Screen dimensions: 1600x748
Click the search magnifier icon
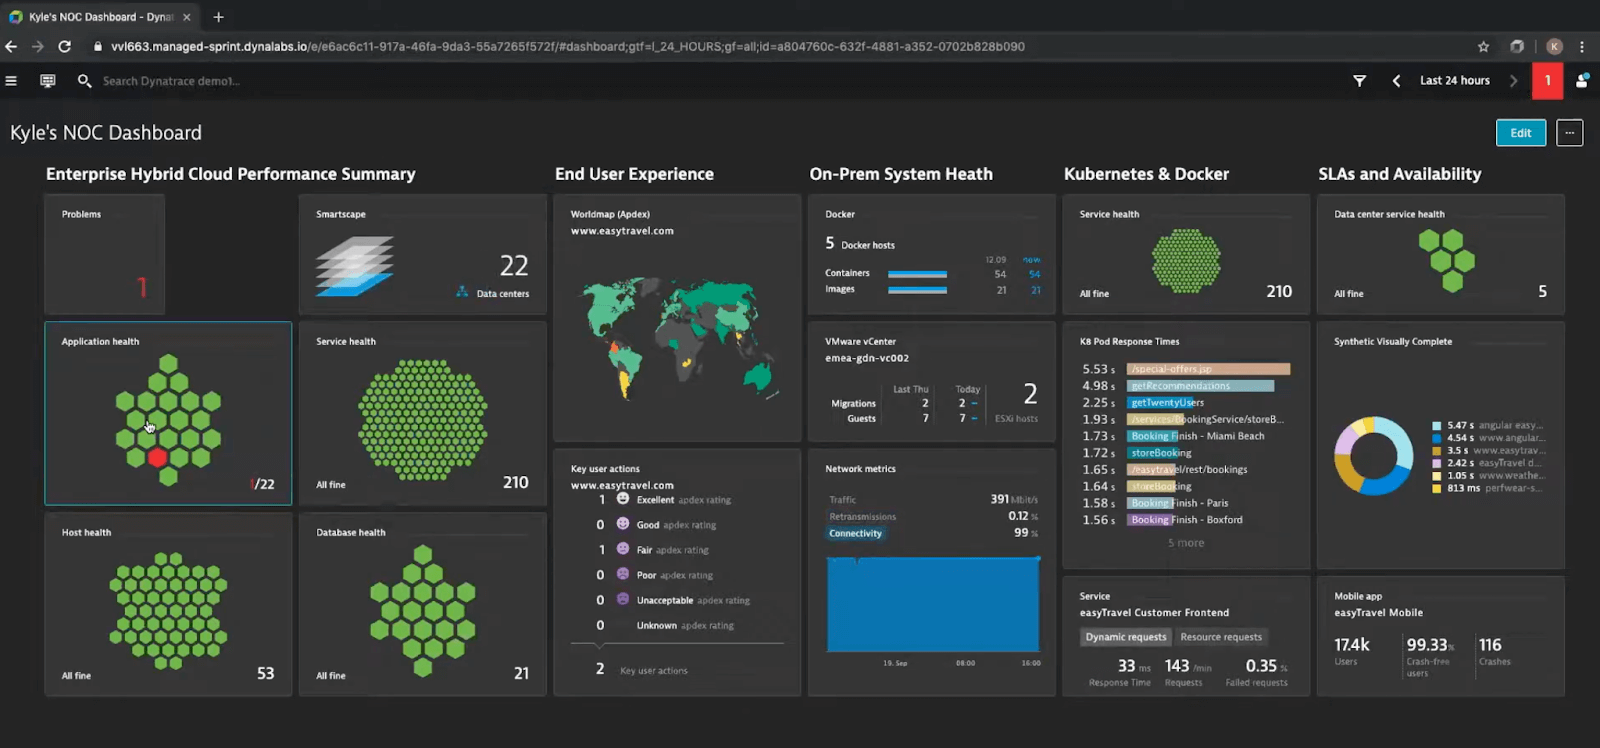pyautogui.click(x=84, y=81)
